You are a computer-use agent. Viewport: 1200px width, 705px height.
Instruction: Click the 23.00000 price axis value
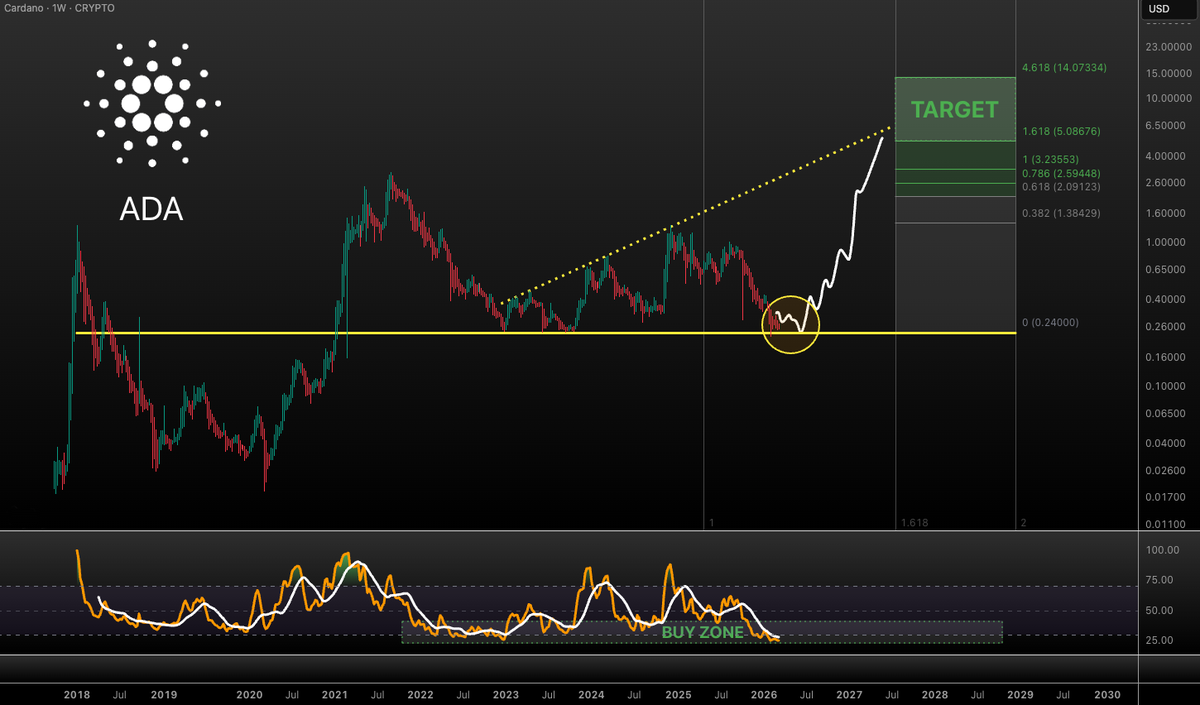[1170, 47]
